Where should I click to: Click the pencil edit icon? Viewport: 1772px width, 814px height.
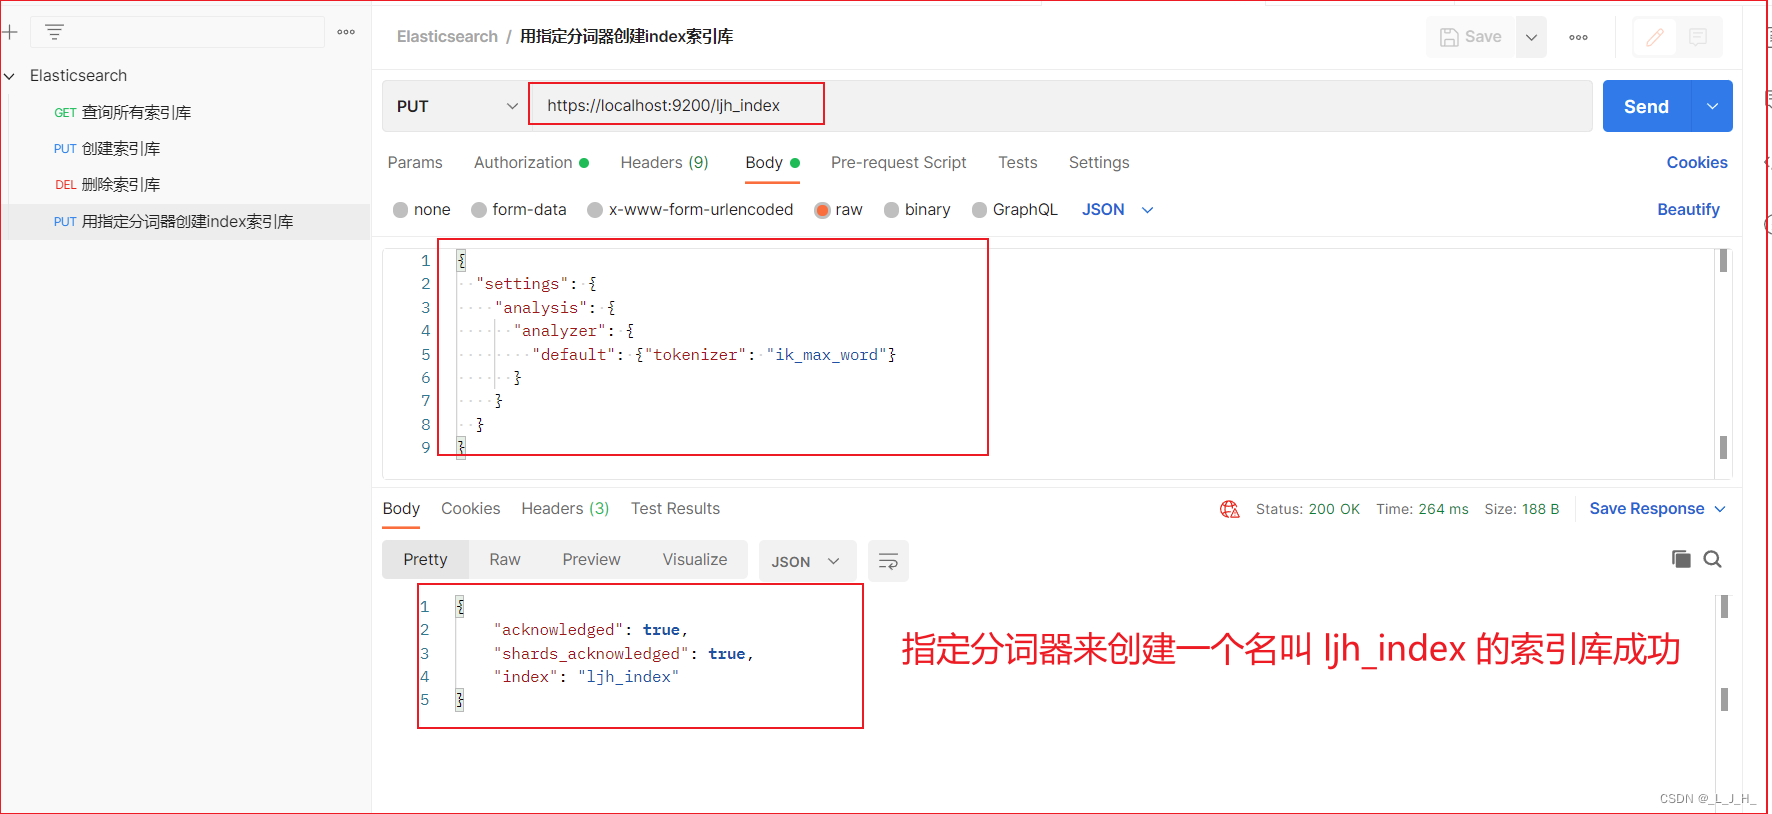(x=1655, y=37)
